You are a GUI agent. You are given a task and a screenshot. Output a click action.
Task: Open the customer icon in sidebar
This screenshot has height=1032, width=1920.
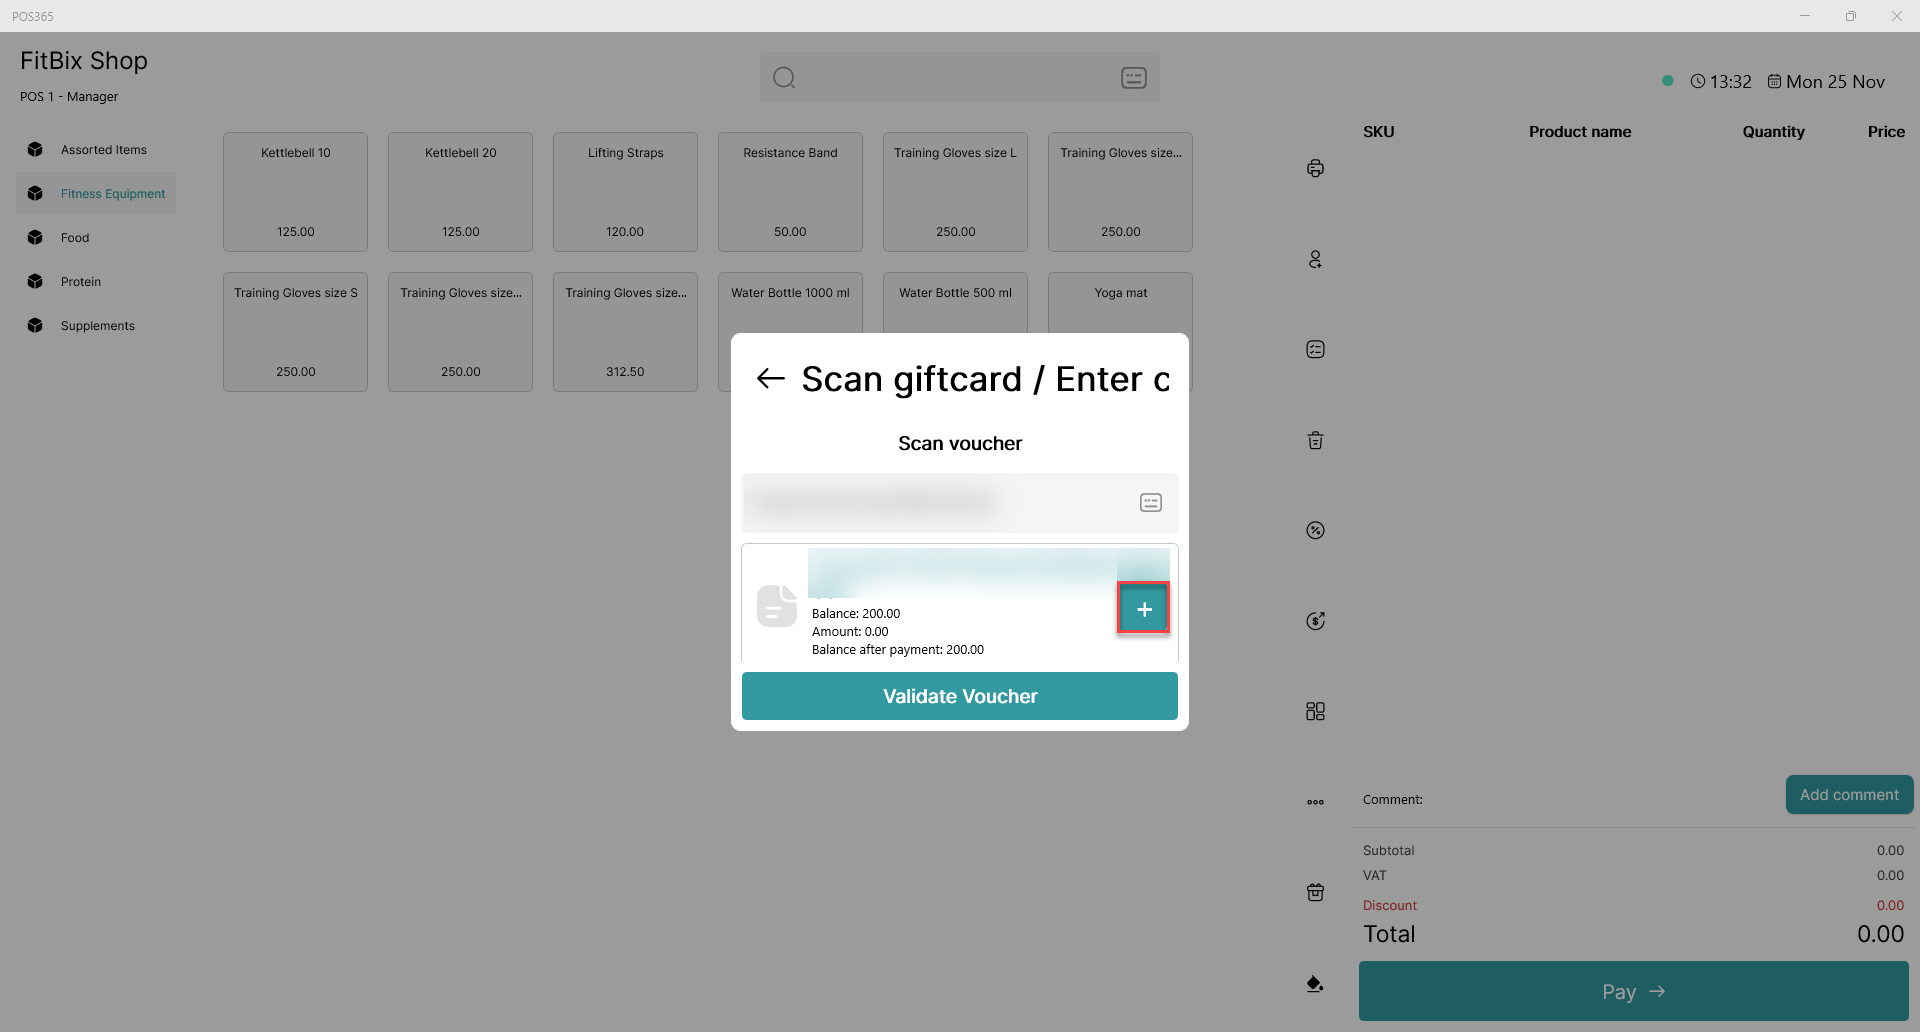coord(1315,259)
